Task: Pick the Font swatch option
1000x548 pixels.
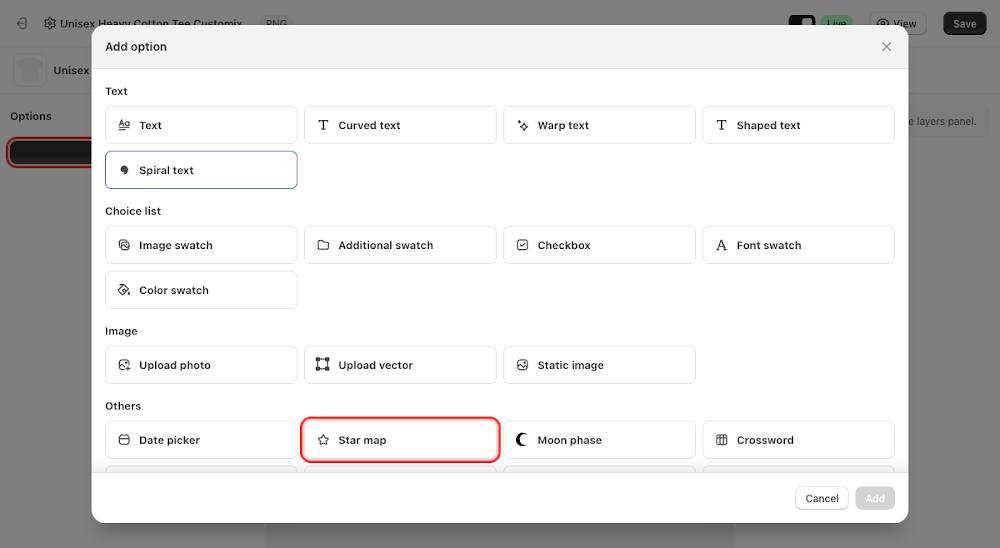Action: click(798, 245)
